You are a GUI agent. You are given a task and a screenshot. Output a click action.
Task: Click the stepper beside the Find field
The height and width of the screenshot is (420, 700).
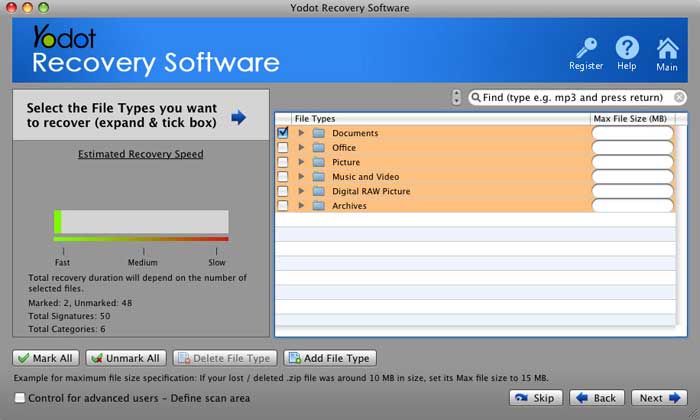456,97
